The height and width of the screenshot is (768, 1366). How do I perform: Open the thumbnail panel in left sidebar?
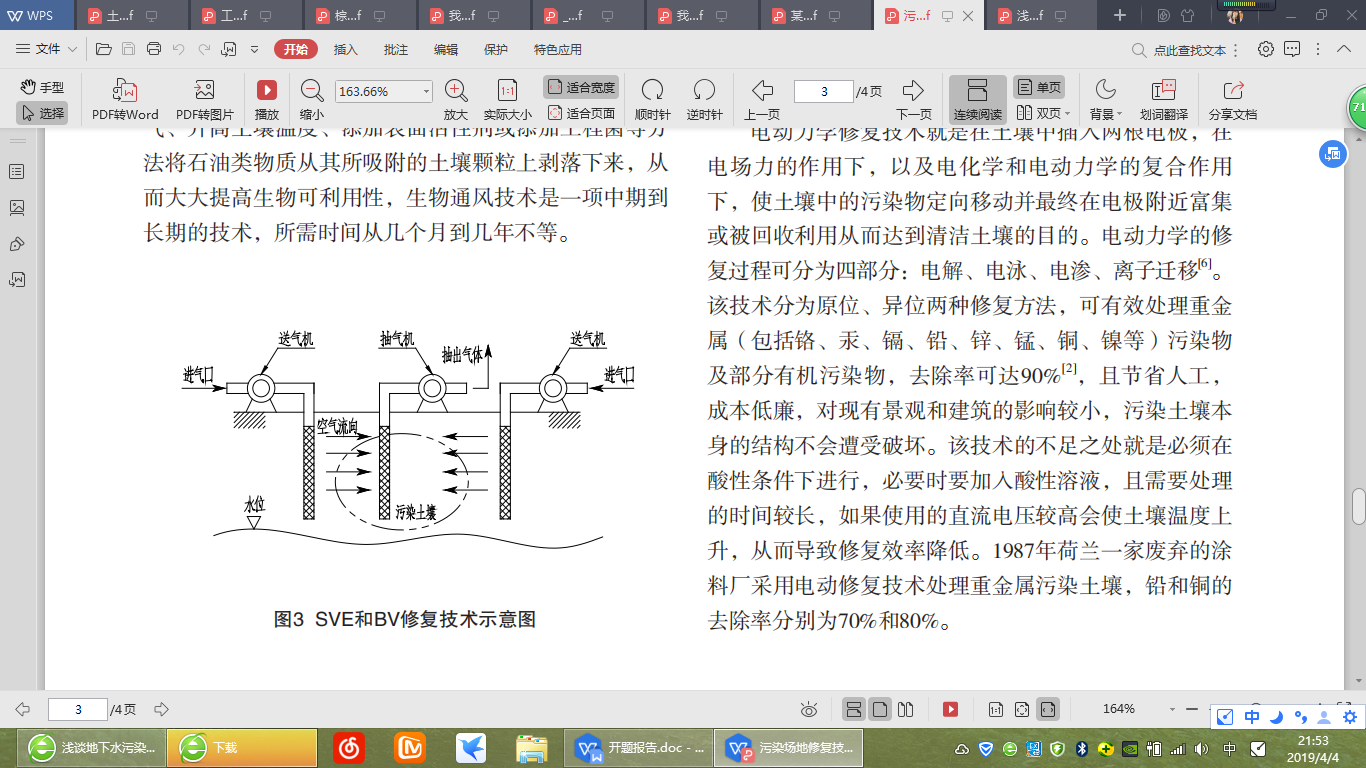pyautogui.click(x=17, y=208)
